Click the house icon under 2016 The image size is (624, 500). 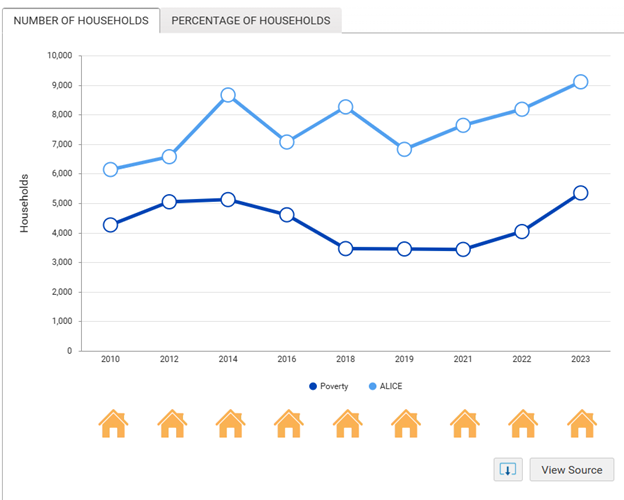[289, 424]
